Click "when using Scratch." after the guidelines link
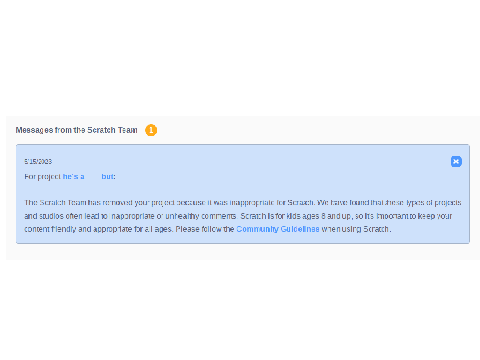 (x=356, y=229)
